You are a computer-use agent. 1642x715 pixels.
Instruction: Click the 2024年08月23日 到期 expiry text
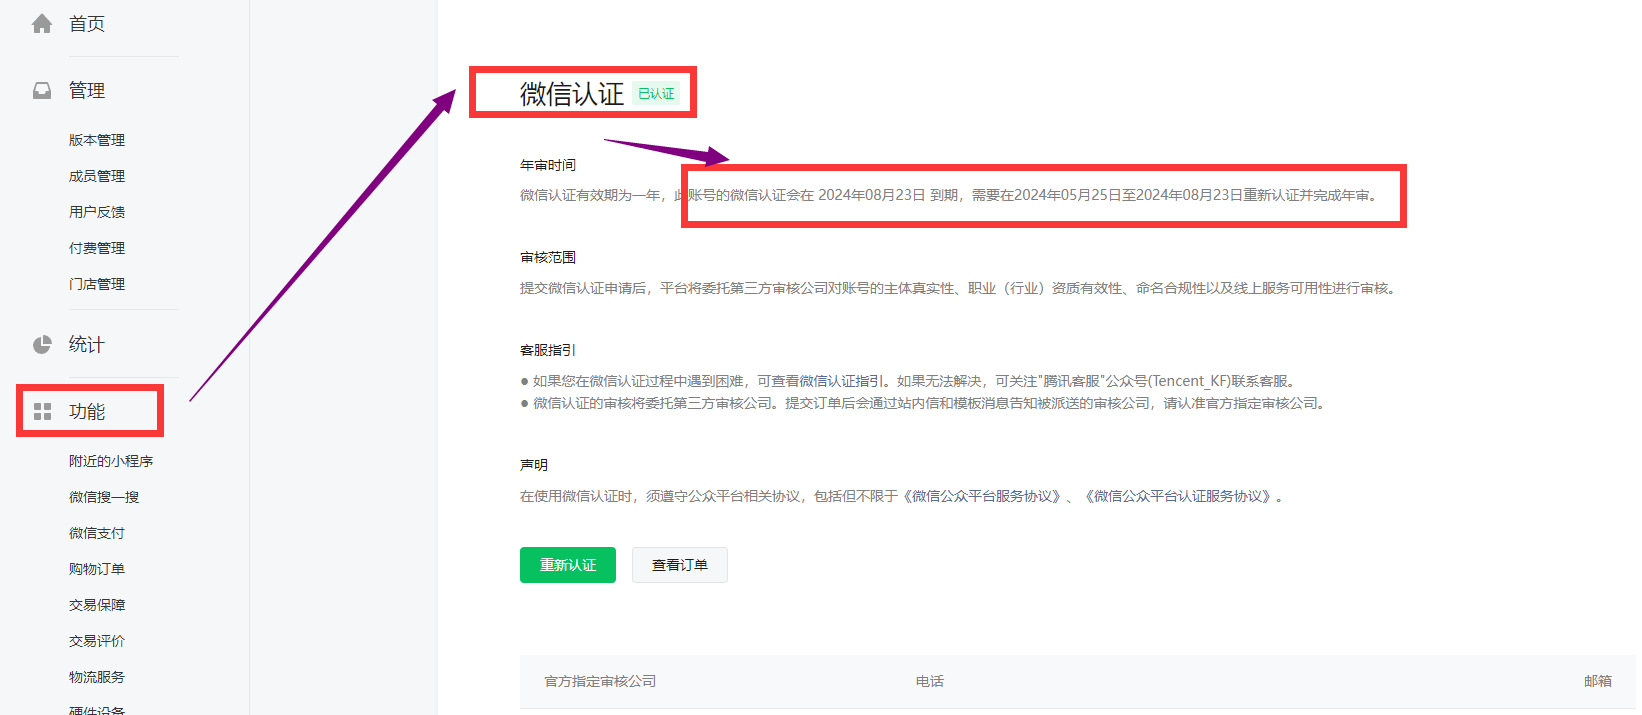[888, 195]
